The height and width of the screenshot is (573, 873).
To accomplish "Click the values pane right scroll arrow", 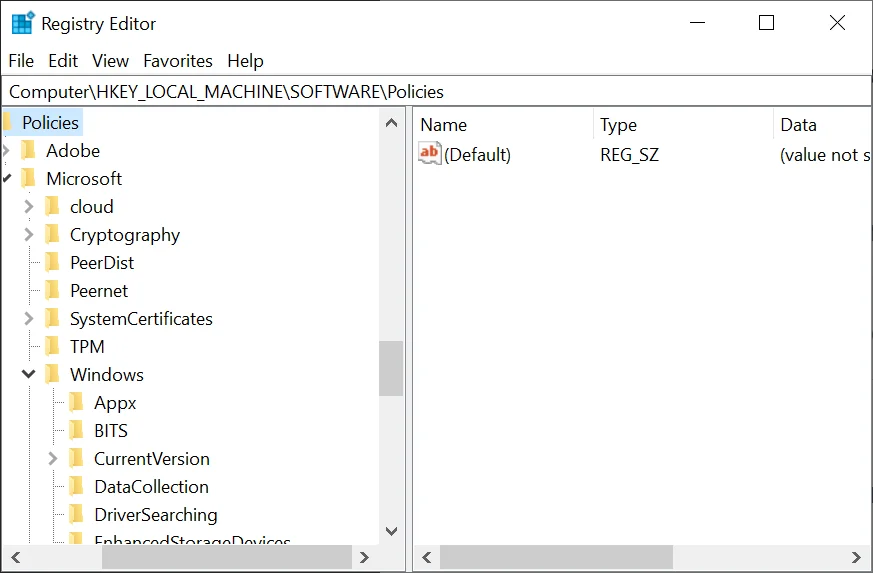I will click(856, 557).
